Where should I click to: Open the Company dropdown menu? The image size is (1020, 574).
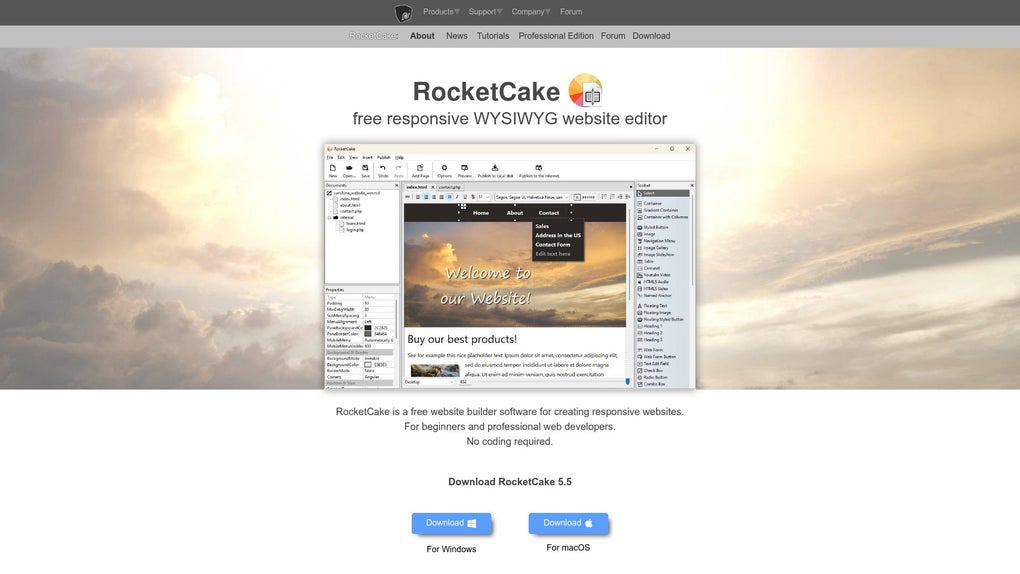pyautogui.click(x=531, y=12)
